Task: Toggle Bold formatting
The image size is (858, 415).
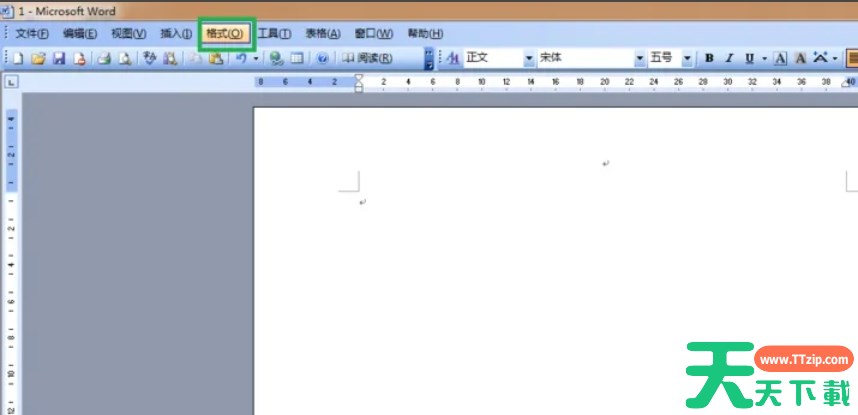Action: click(x=709, y=58)
